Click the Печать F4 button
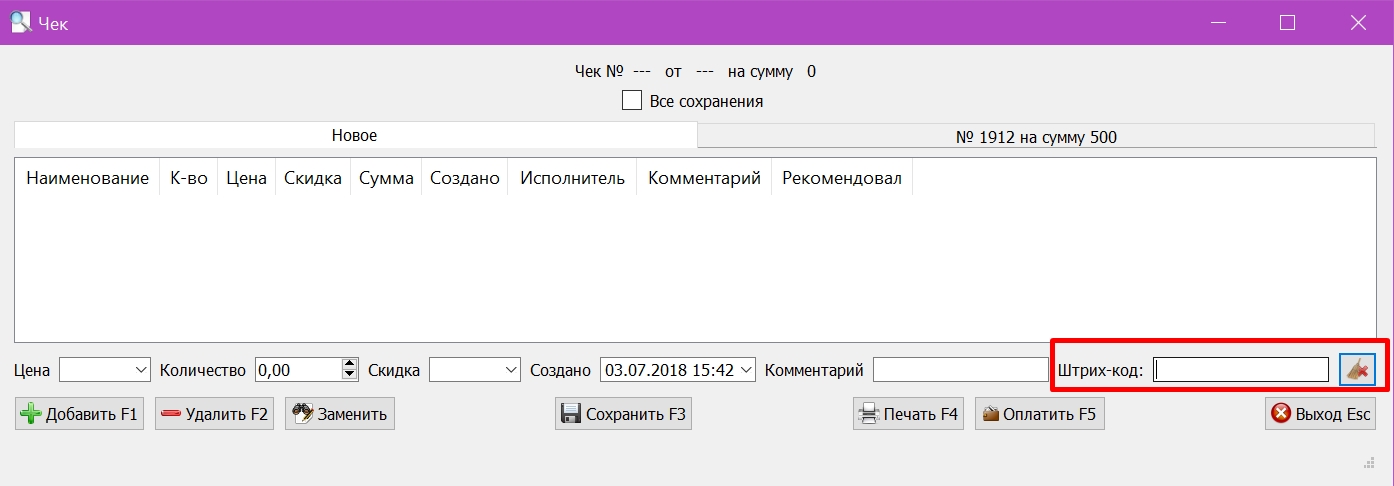1394x486 pixels. pos(908,414)
